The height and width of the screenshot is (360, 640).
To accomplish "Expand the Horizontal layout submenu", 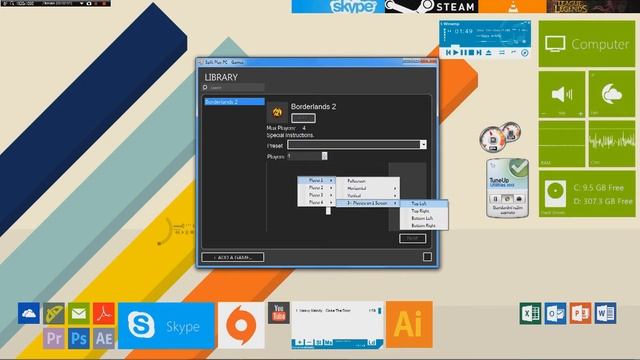I will coord(368,189).
